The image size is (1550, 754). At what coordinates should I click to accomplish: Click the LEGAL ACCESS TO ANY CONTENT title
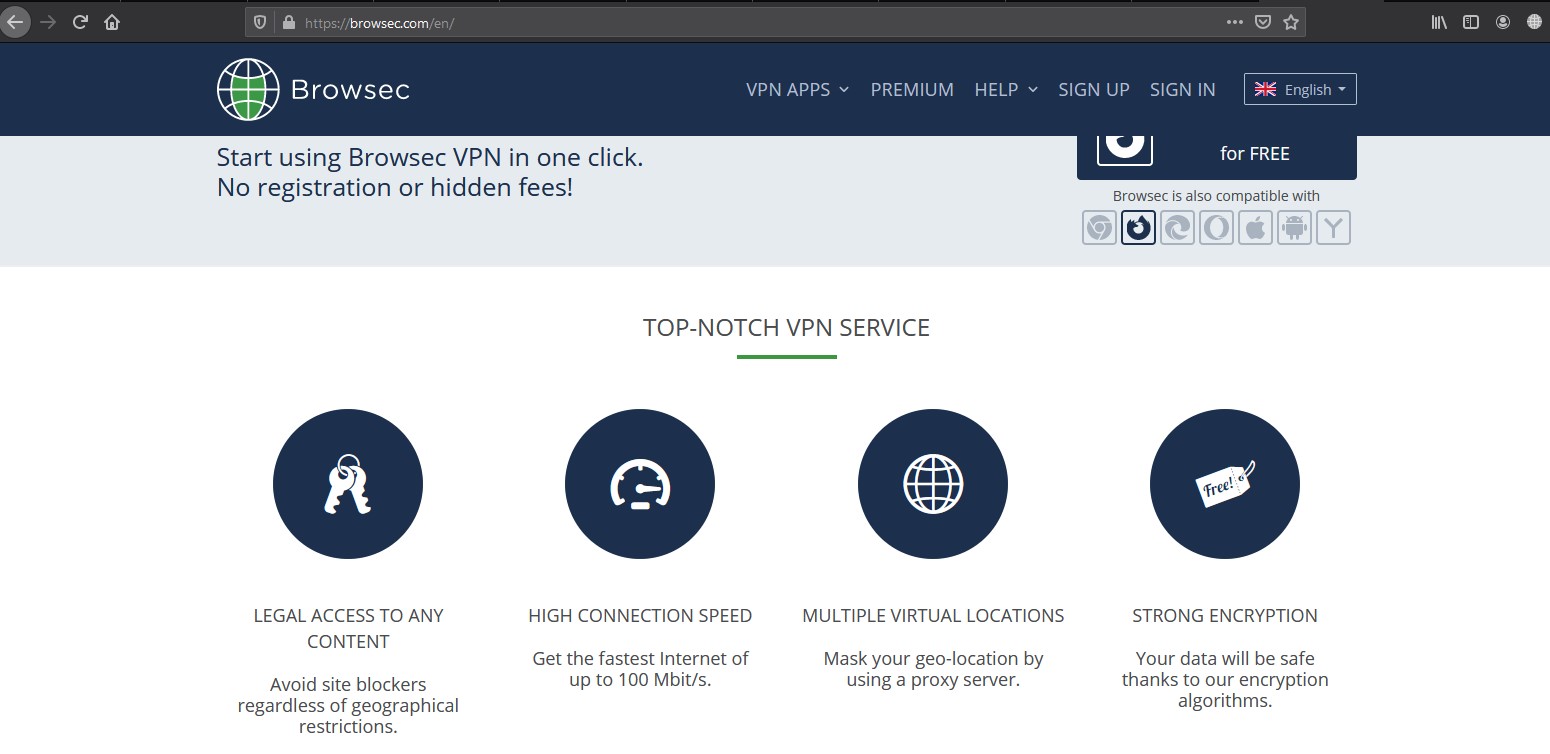coord(348,629)
